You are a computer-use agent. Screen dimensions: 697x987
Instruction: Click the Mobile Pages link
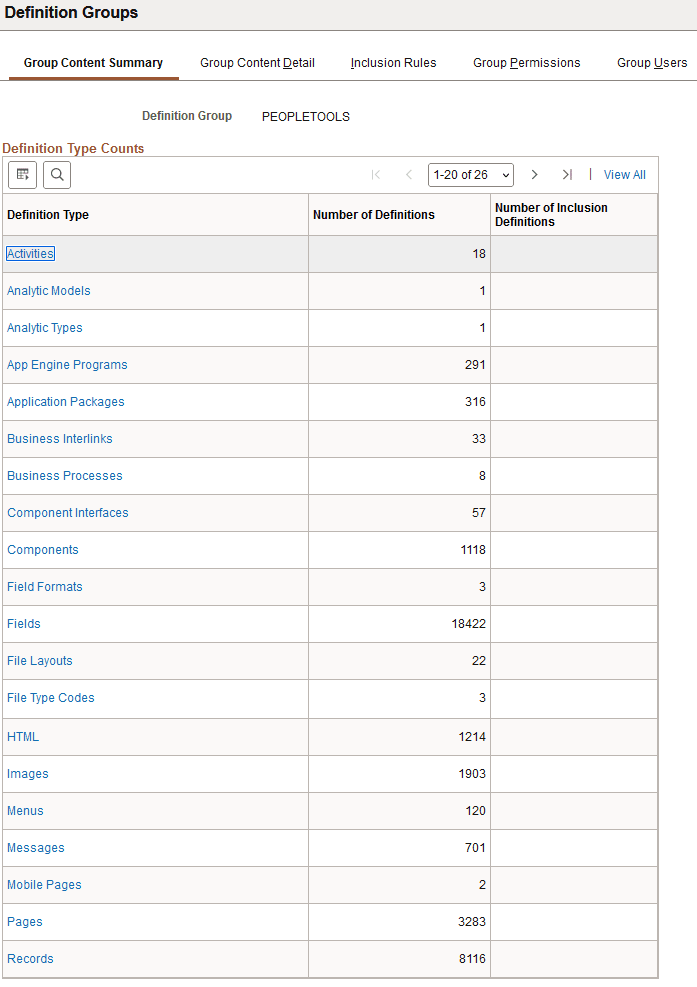coord(44,884)
